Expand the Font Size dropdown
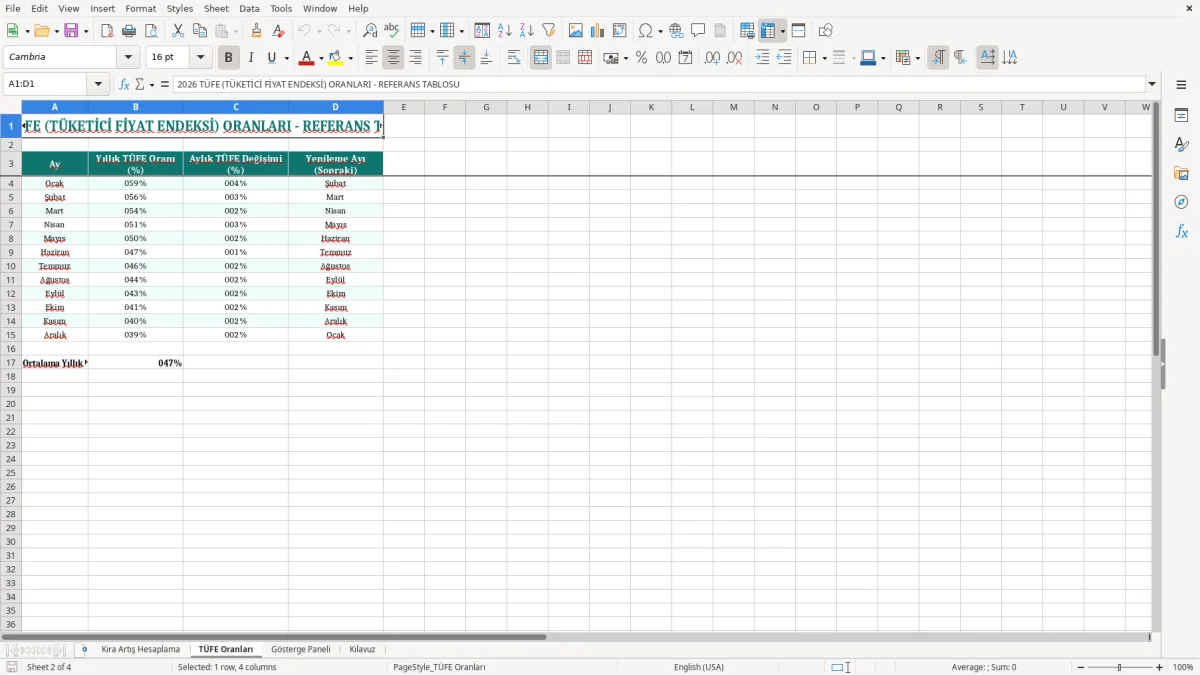Image resolution: width=1200 pixels, height=675 pixels. pyautogui.click(x=200, y=58)
